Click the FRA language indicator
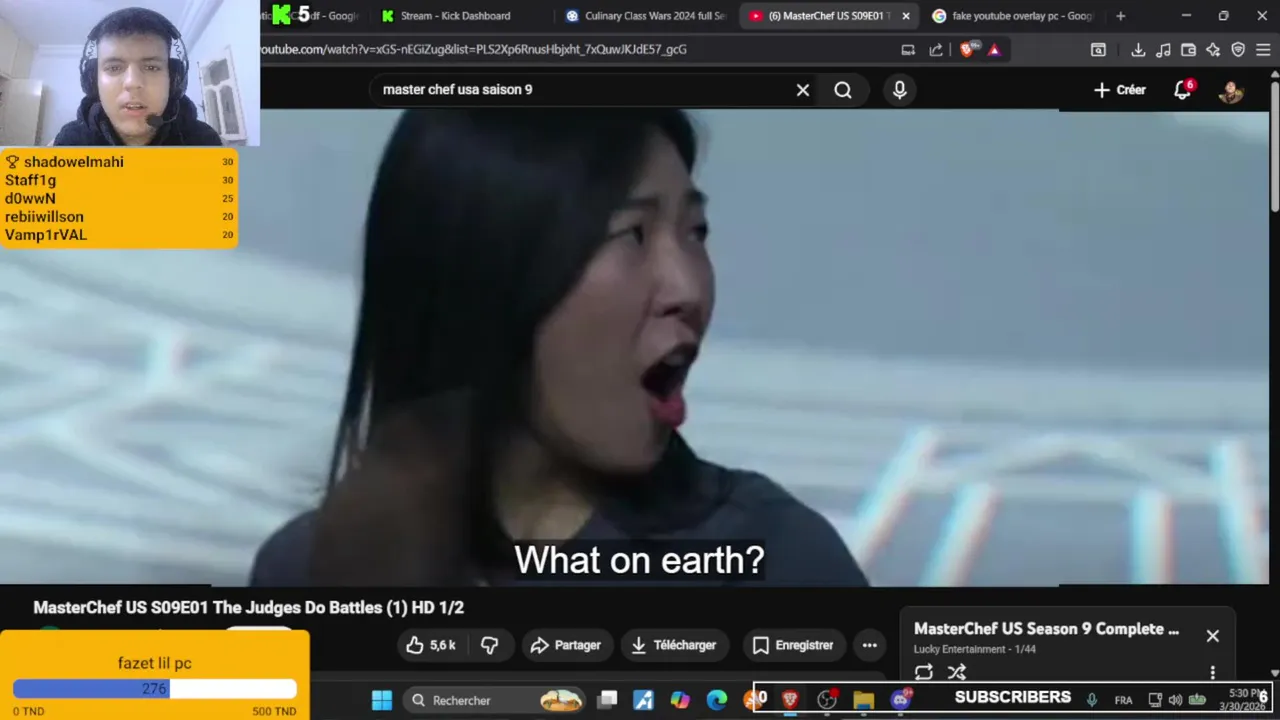The height and width of the screenshot is (720, 1280). click(x=1123, y=700)
